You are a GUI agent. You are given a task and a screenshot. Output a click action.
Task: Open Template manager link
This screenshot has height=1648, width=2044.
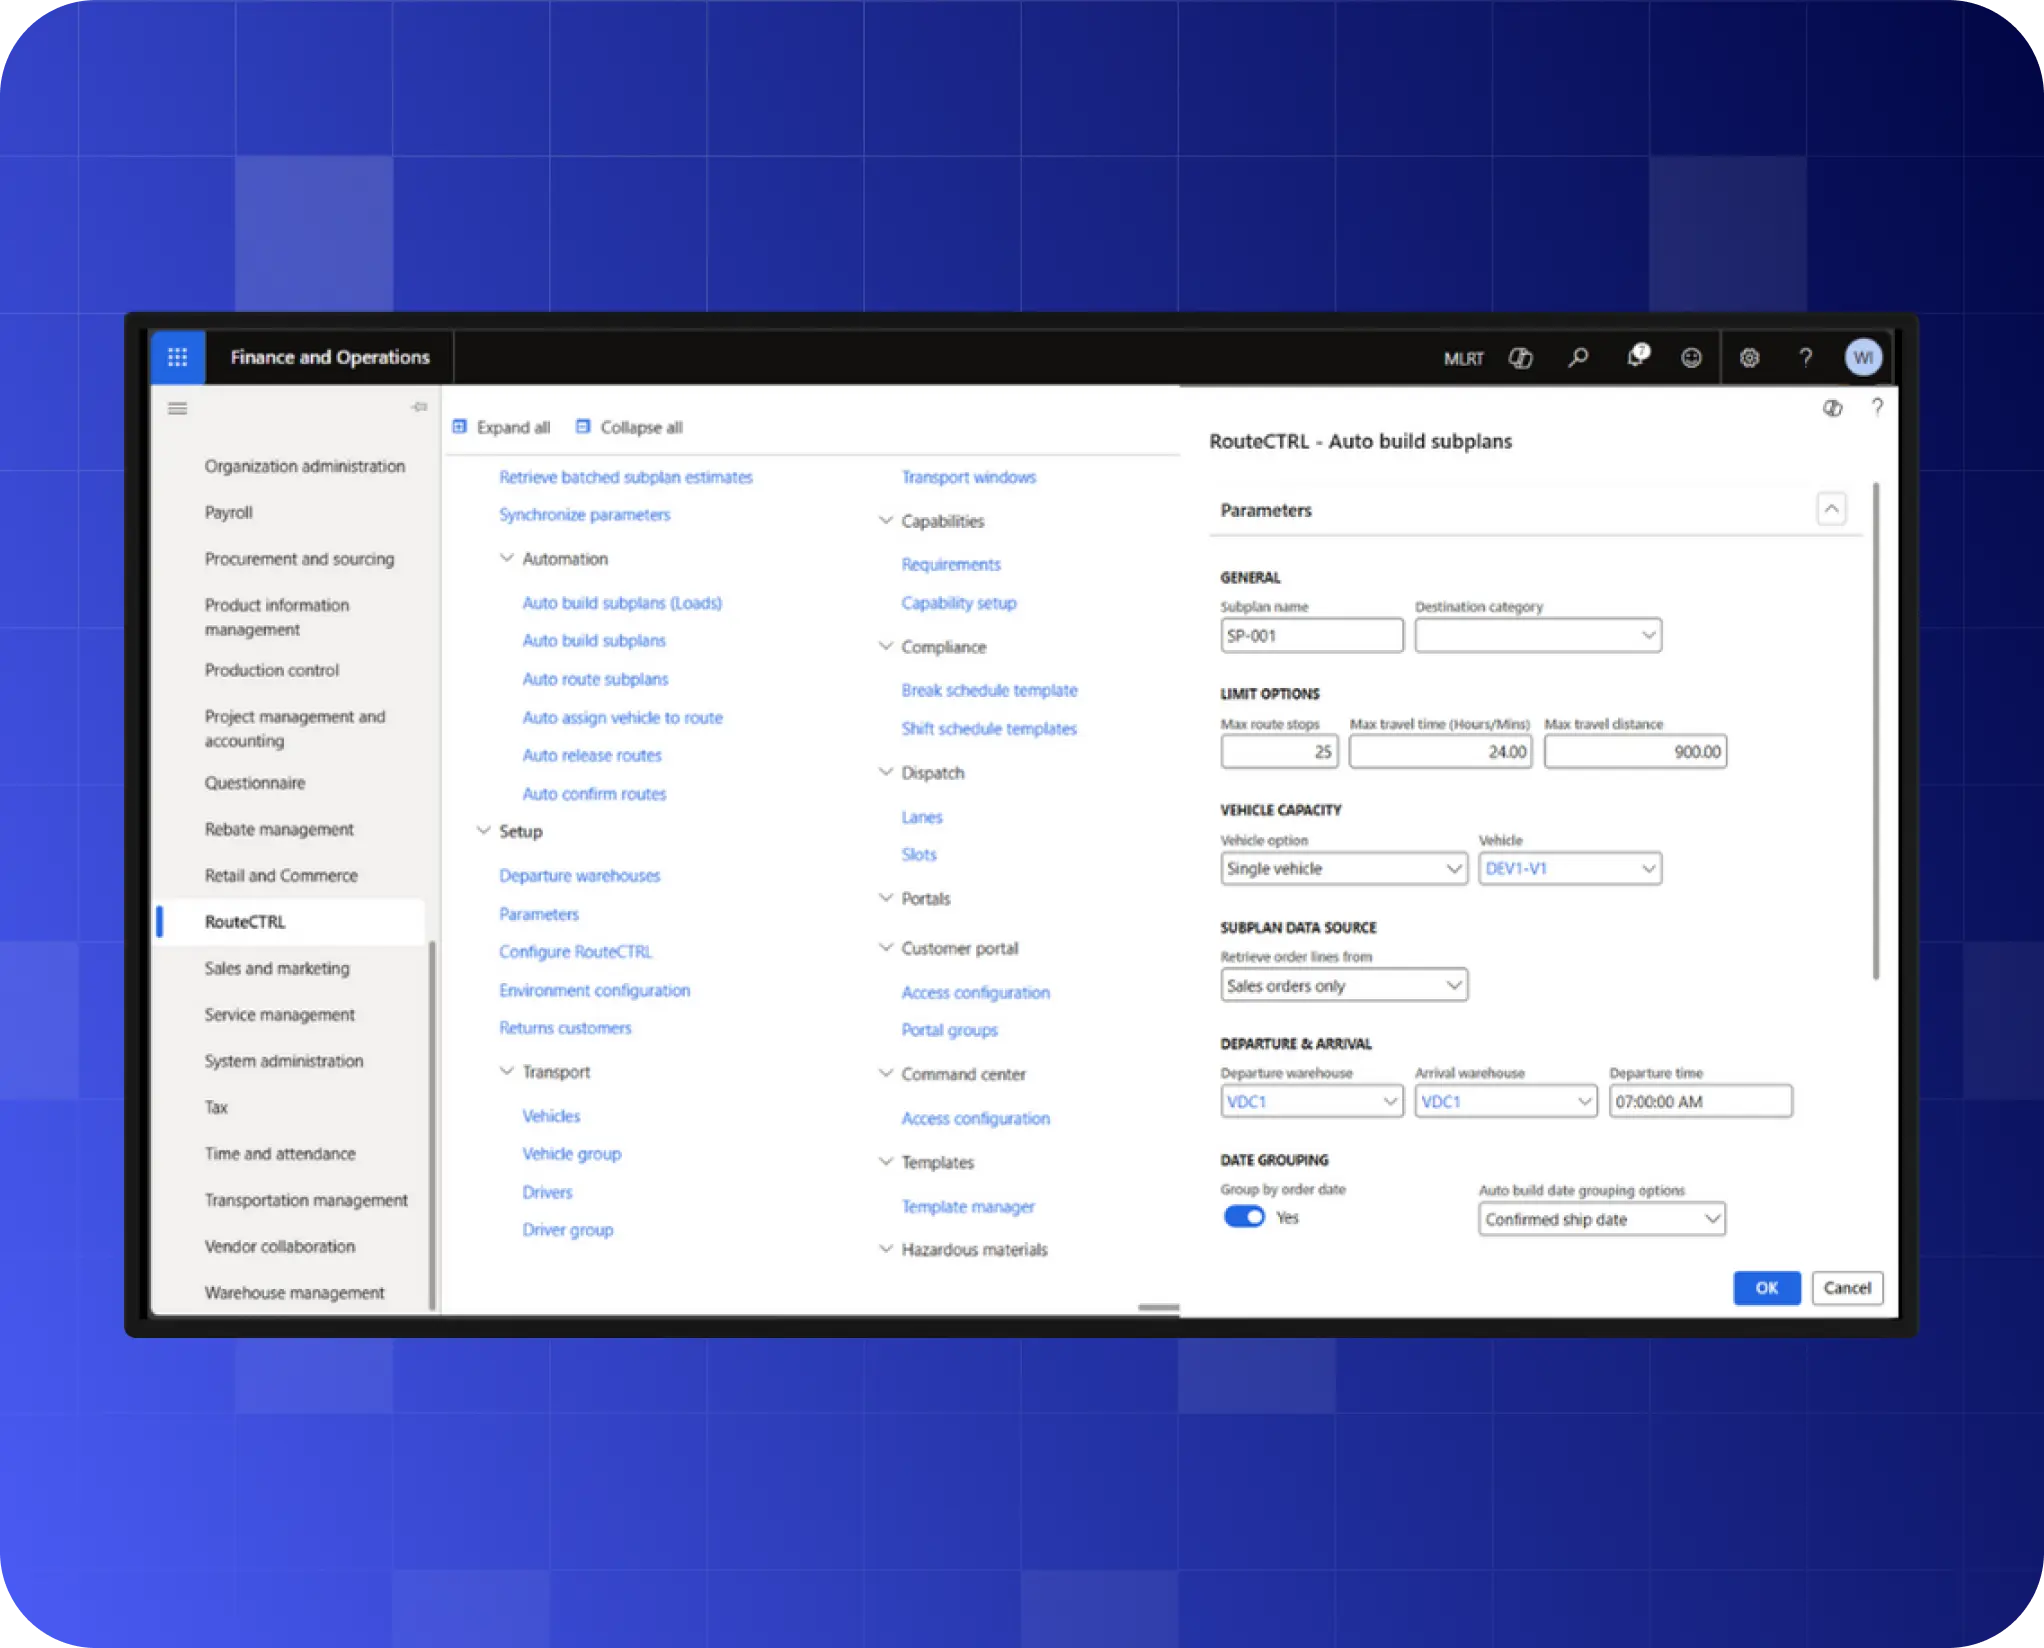click(968, 1207)
